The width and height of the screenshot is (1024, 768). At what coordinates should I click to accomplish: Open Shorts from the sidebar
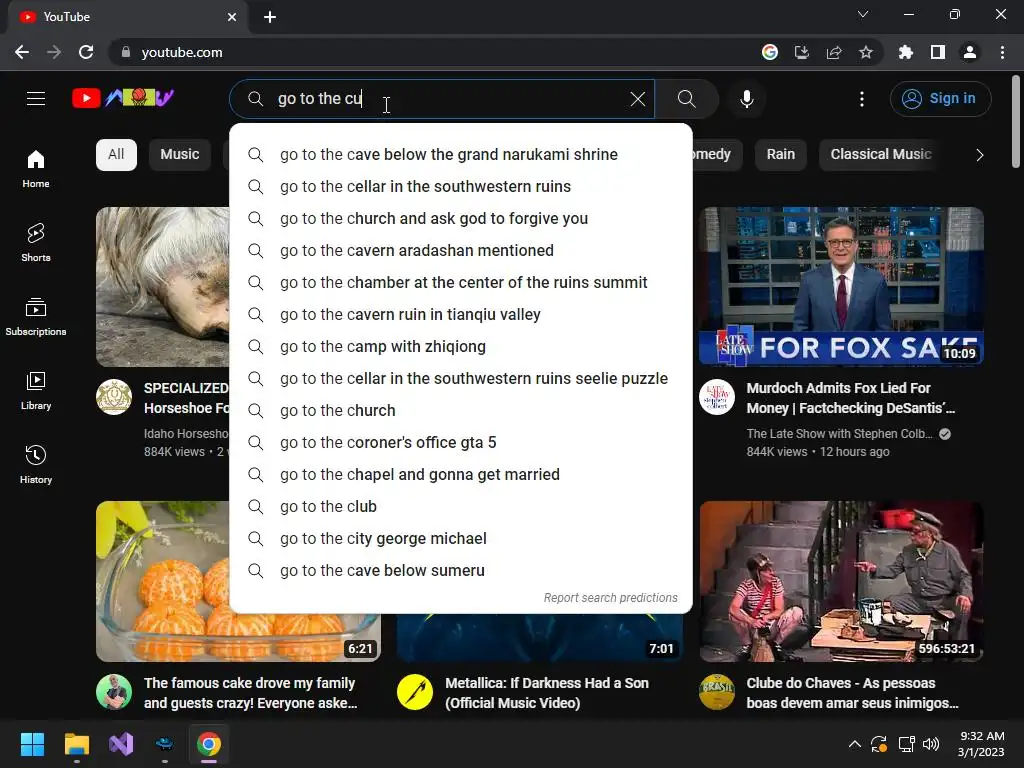tap(36, 242)
